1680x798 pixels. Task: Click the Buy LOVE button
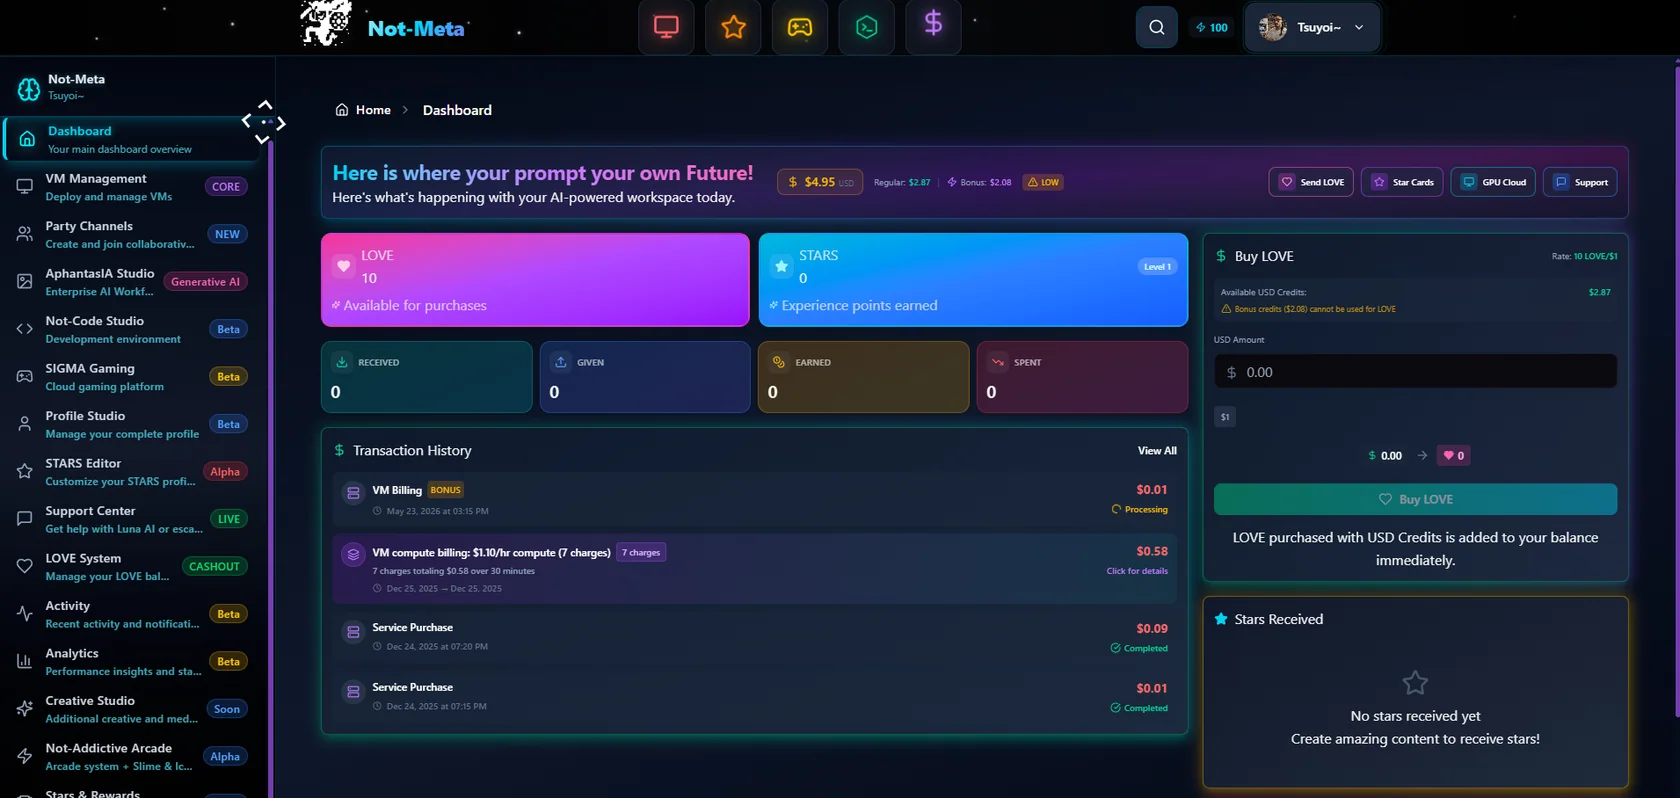pos(1415,499)
